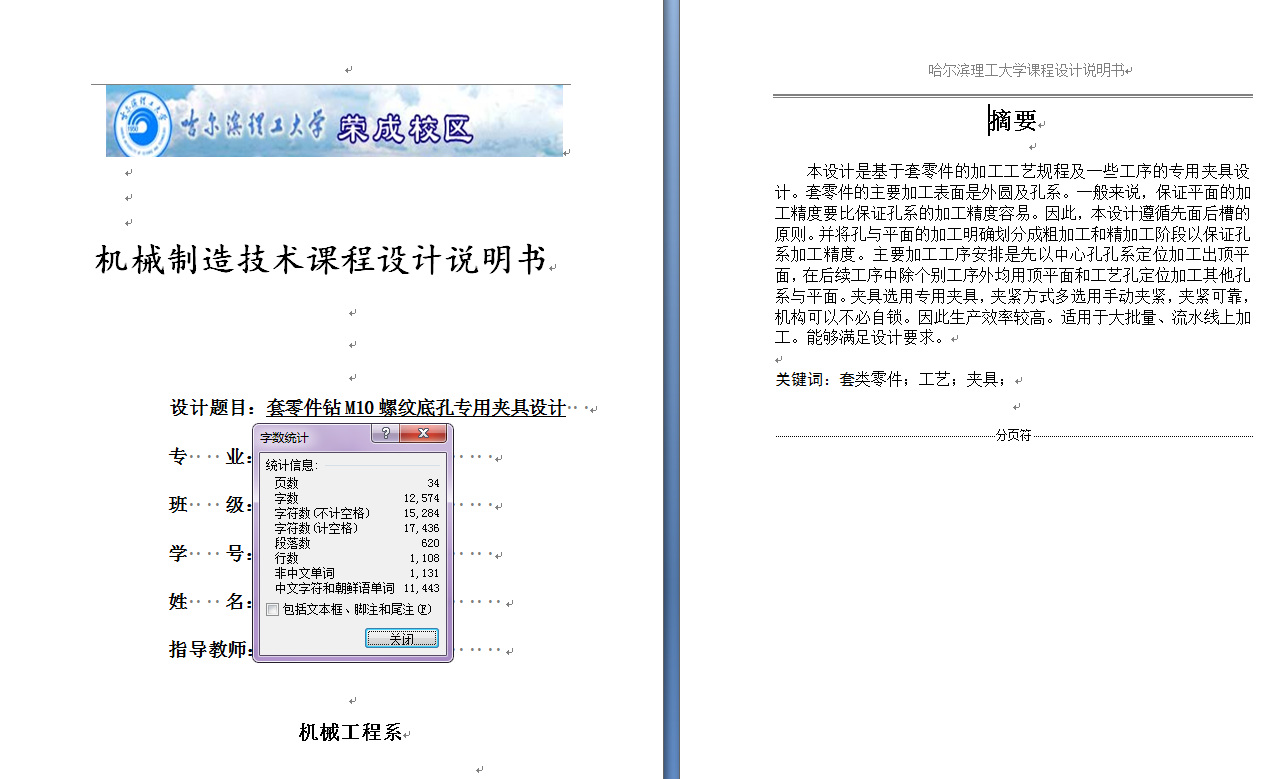The image size is (1267, 779).
Task: Click the 班级 label on cover page
Action: pyautogui.click(x=211, y=505)
